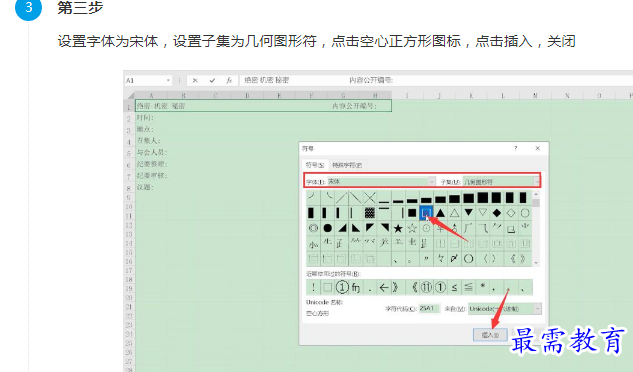Screen dimensions: 633x372
Task: Choose the black down-pointing triangle symbol
Action: [468, 213]
